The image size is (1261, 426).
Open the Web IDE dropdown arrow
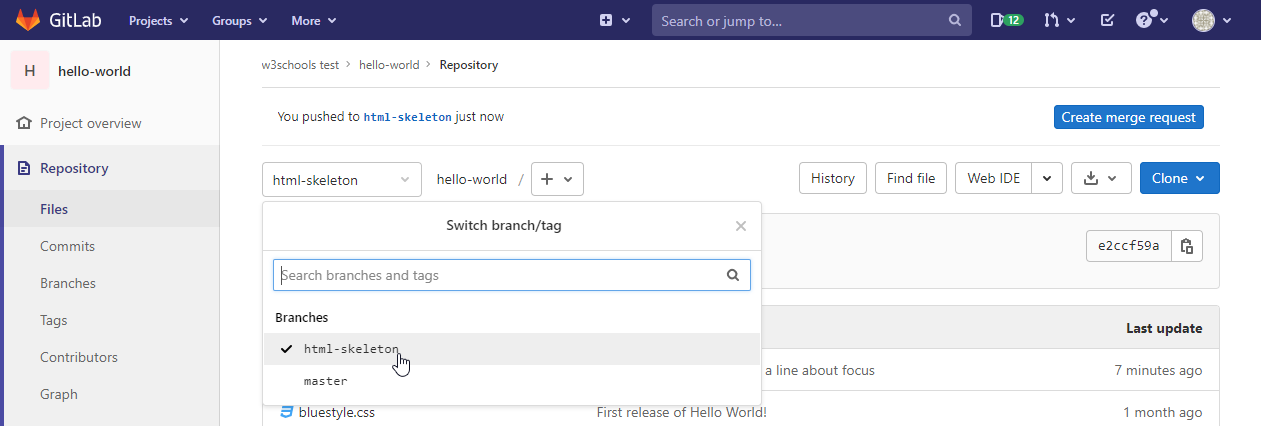(1046, 178)
